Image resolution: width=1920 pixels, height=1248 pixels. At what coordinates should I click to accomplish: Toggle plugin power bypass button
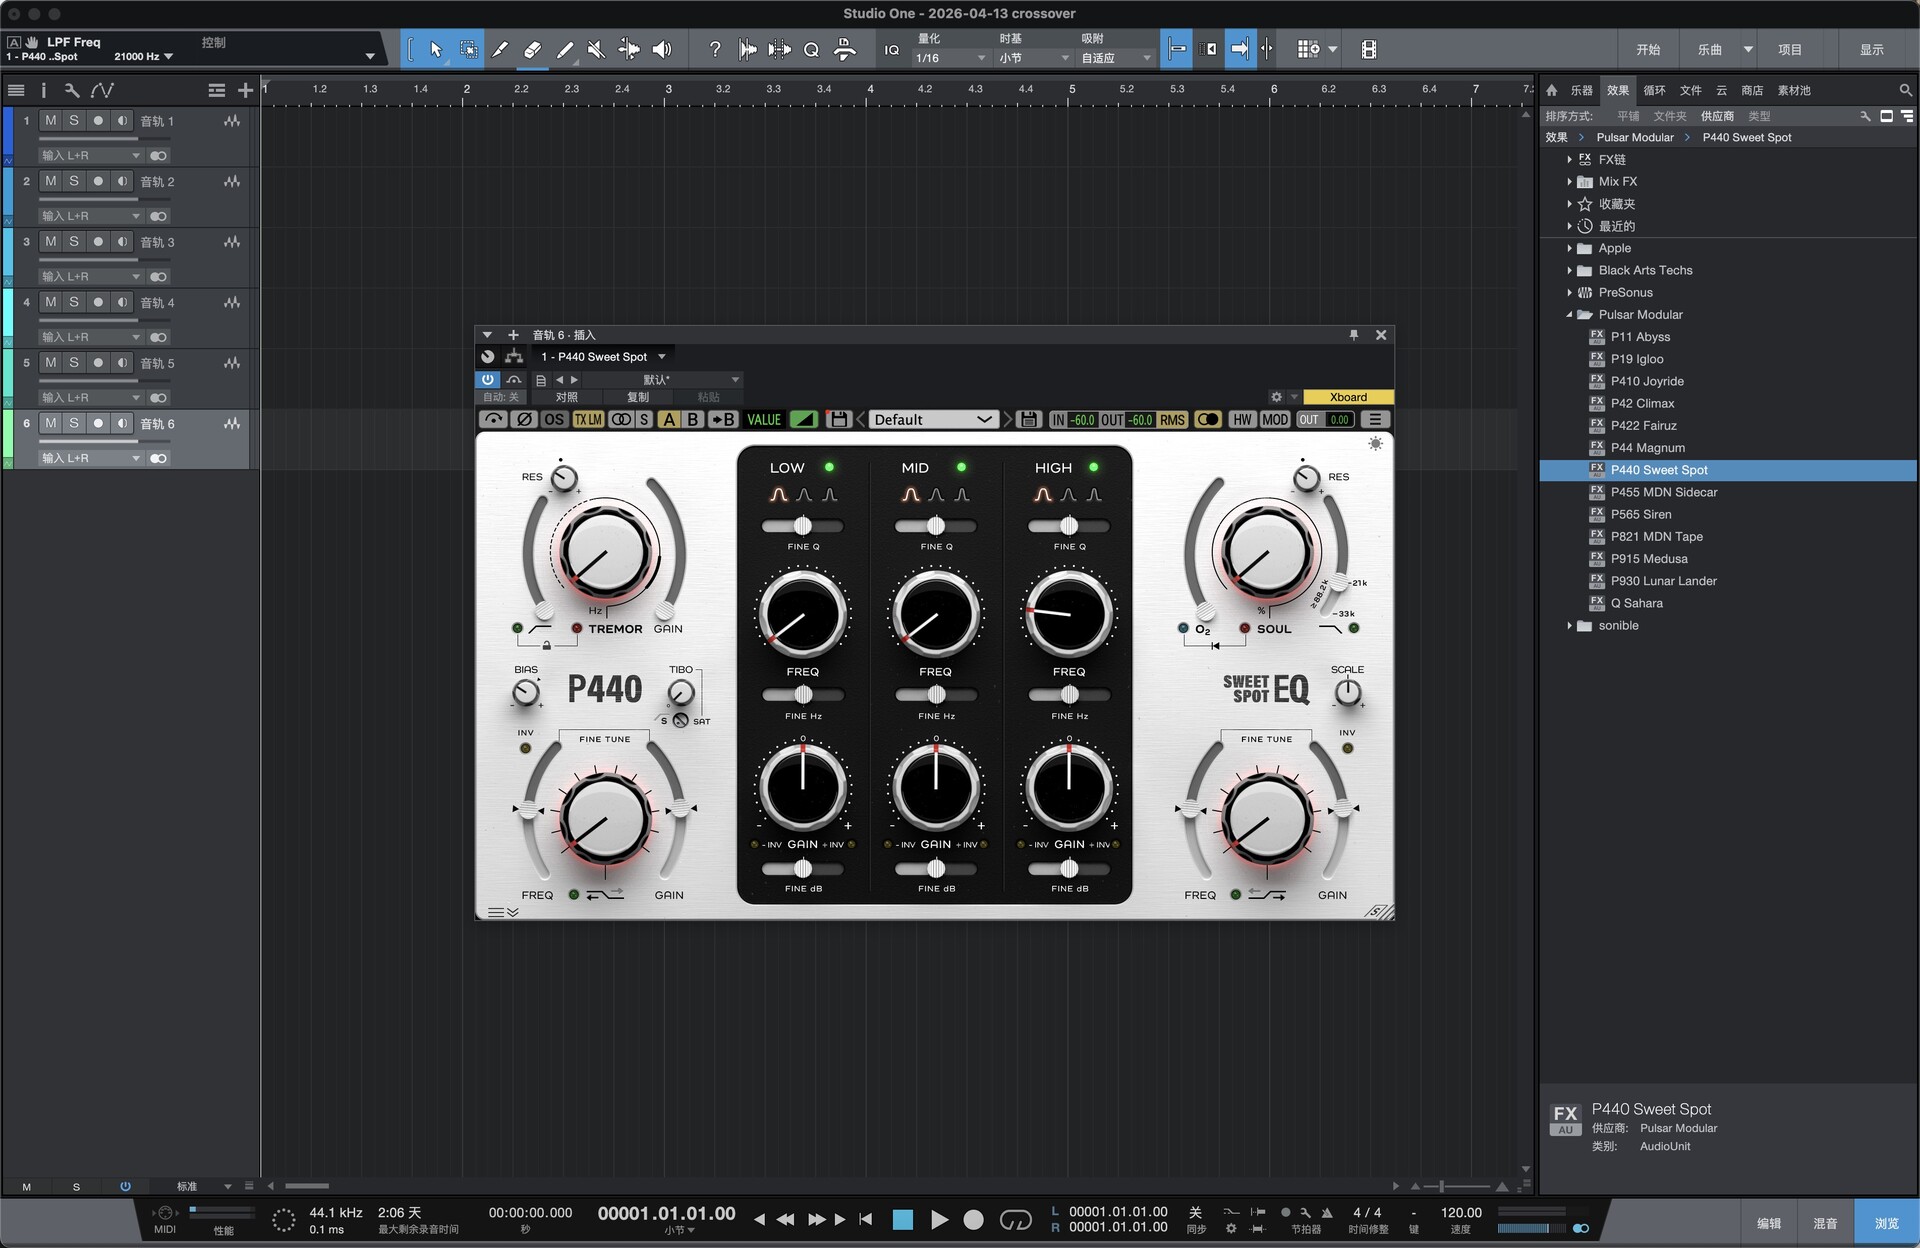(487, 380)
